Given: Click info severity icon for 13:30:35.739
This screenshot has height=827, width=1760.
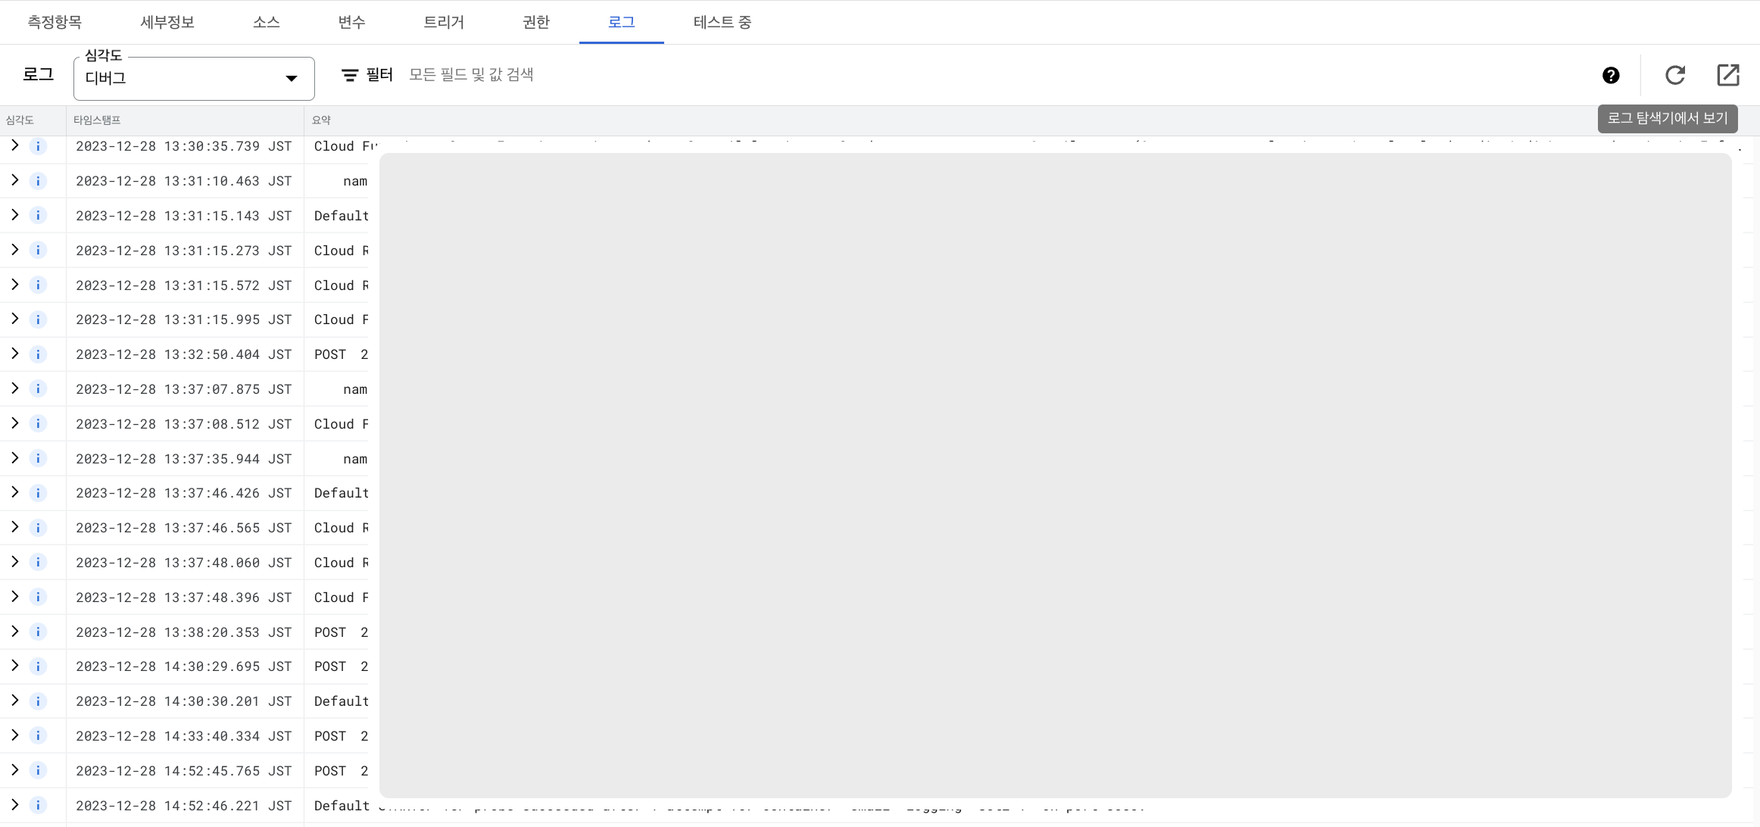Looking at the screenshot, I should (x=38, y=146).
